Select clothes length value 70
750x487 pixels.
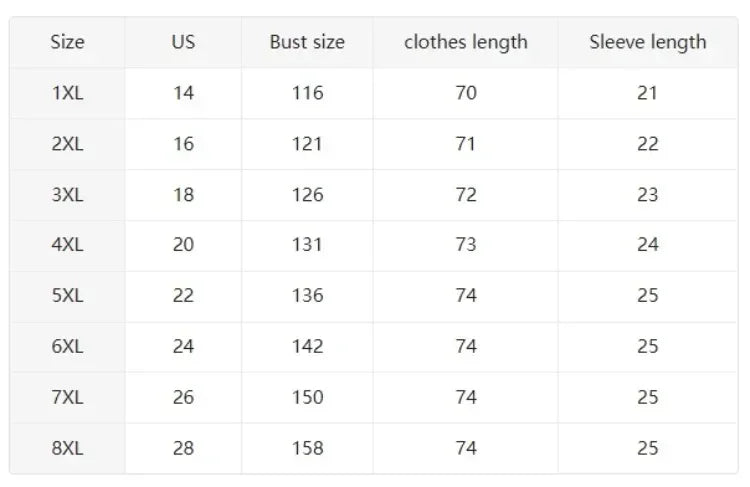pyautogui.click(x=465, y=93)
